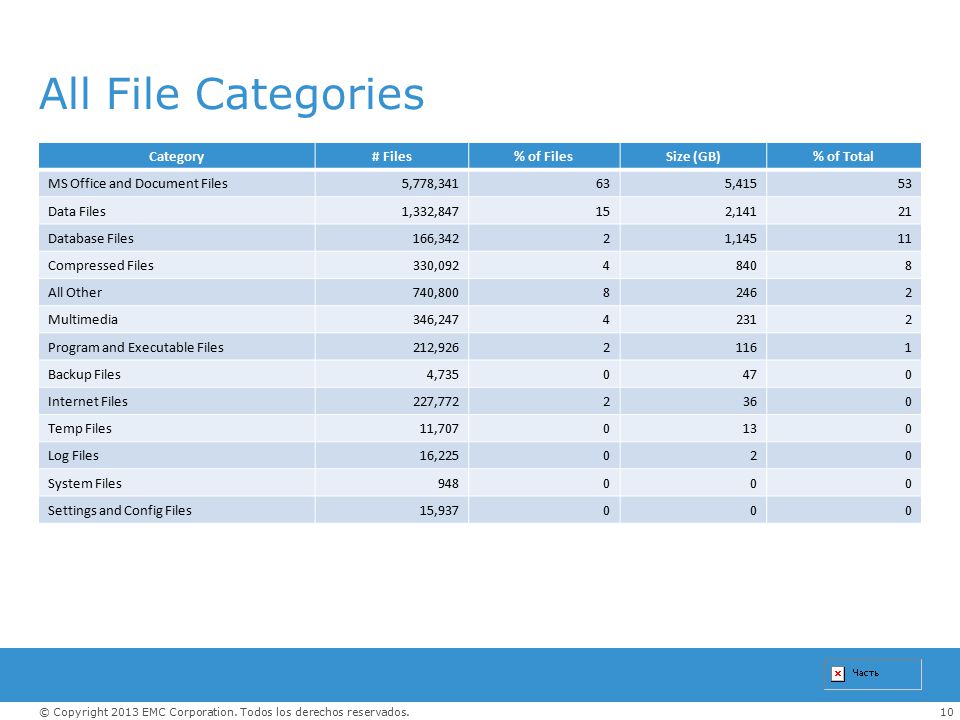Click the 'Category' column header
Image resolution: width=960 pixels, height=720 pixels.
(176, 156)
